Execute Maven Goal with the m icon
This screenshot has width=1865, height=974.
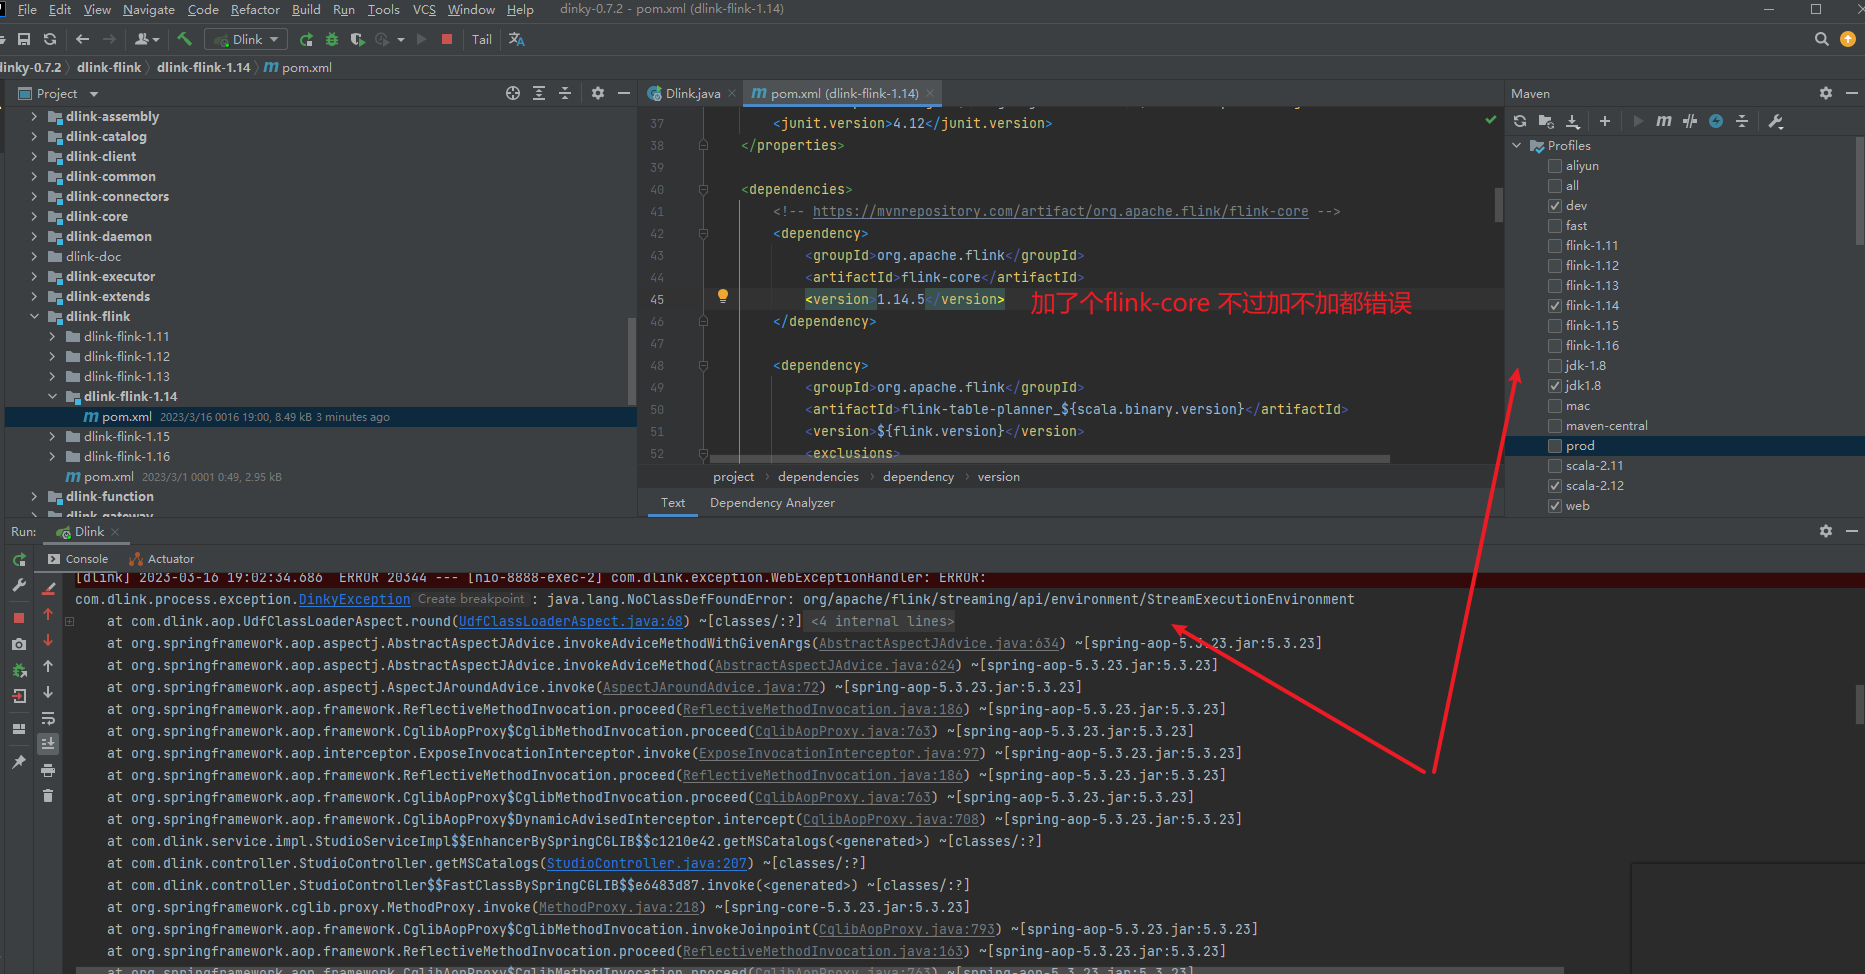tap(1663, 121)
